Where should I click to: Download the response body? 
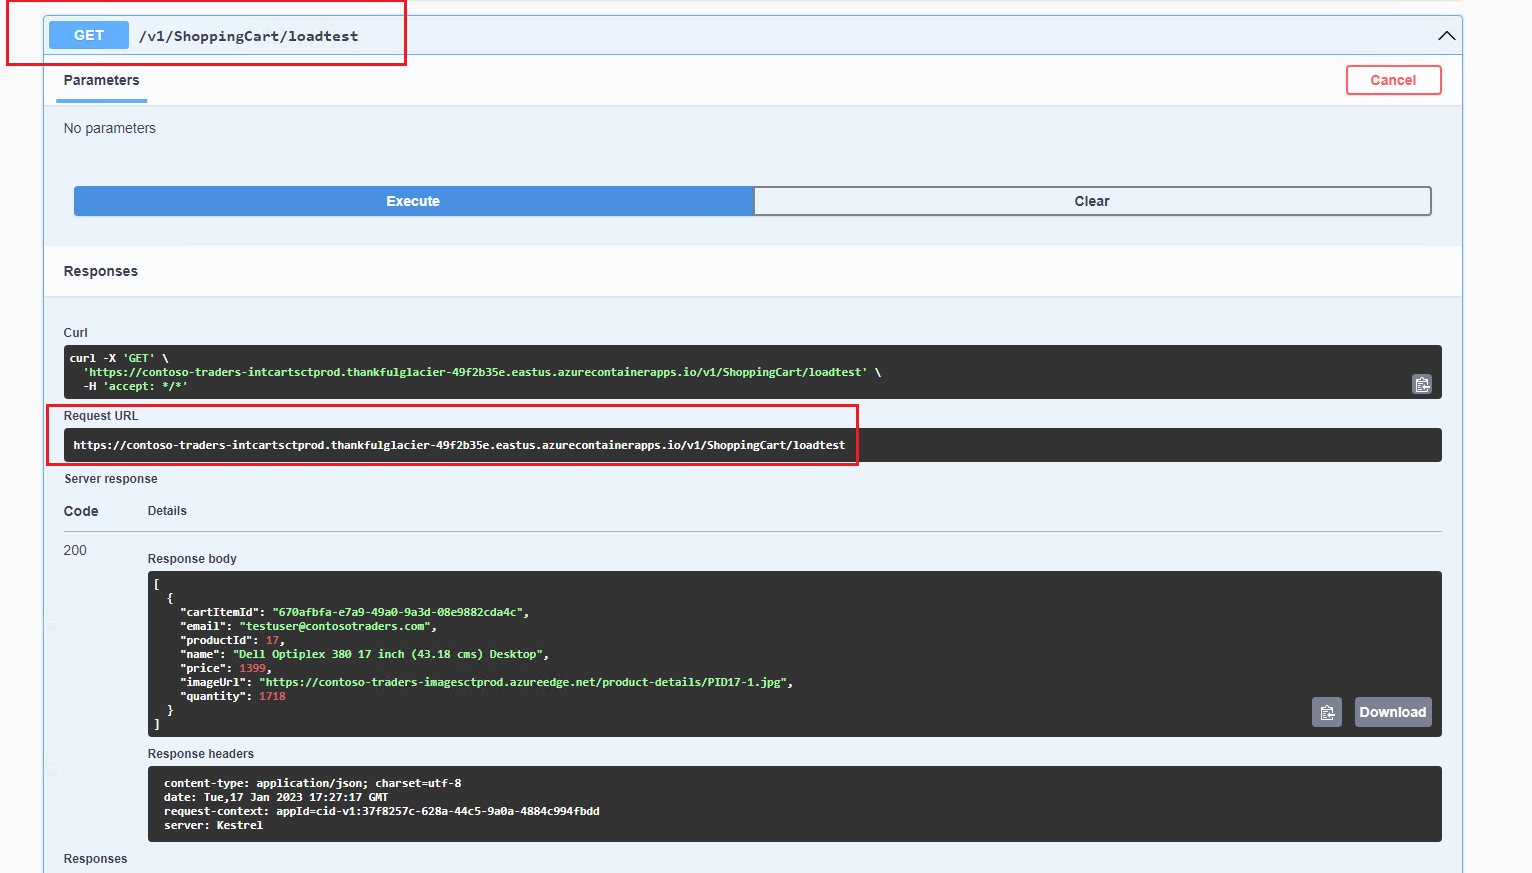[x=1392, y=712]
